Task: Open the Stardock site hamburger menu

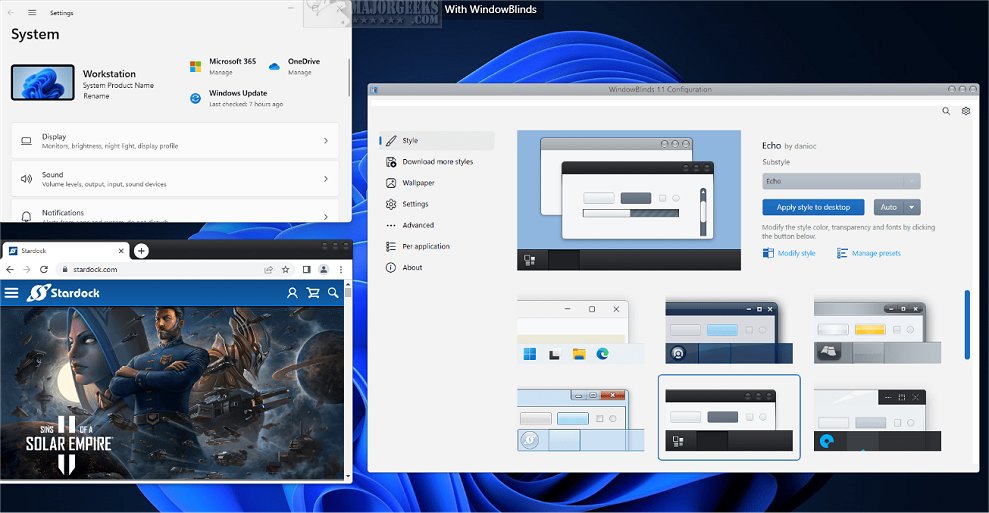Action: pyautogui.click(x=11, y=293)
